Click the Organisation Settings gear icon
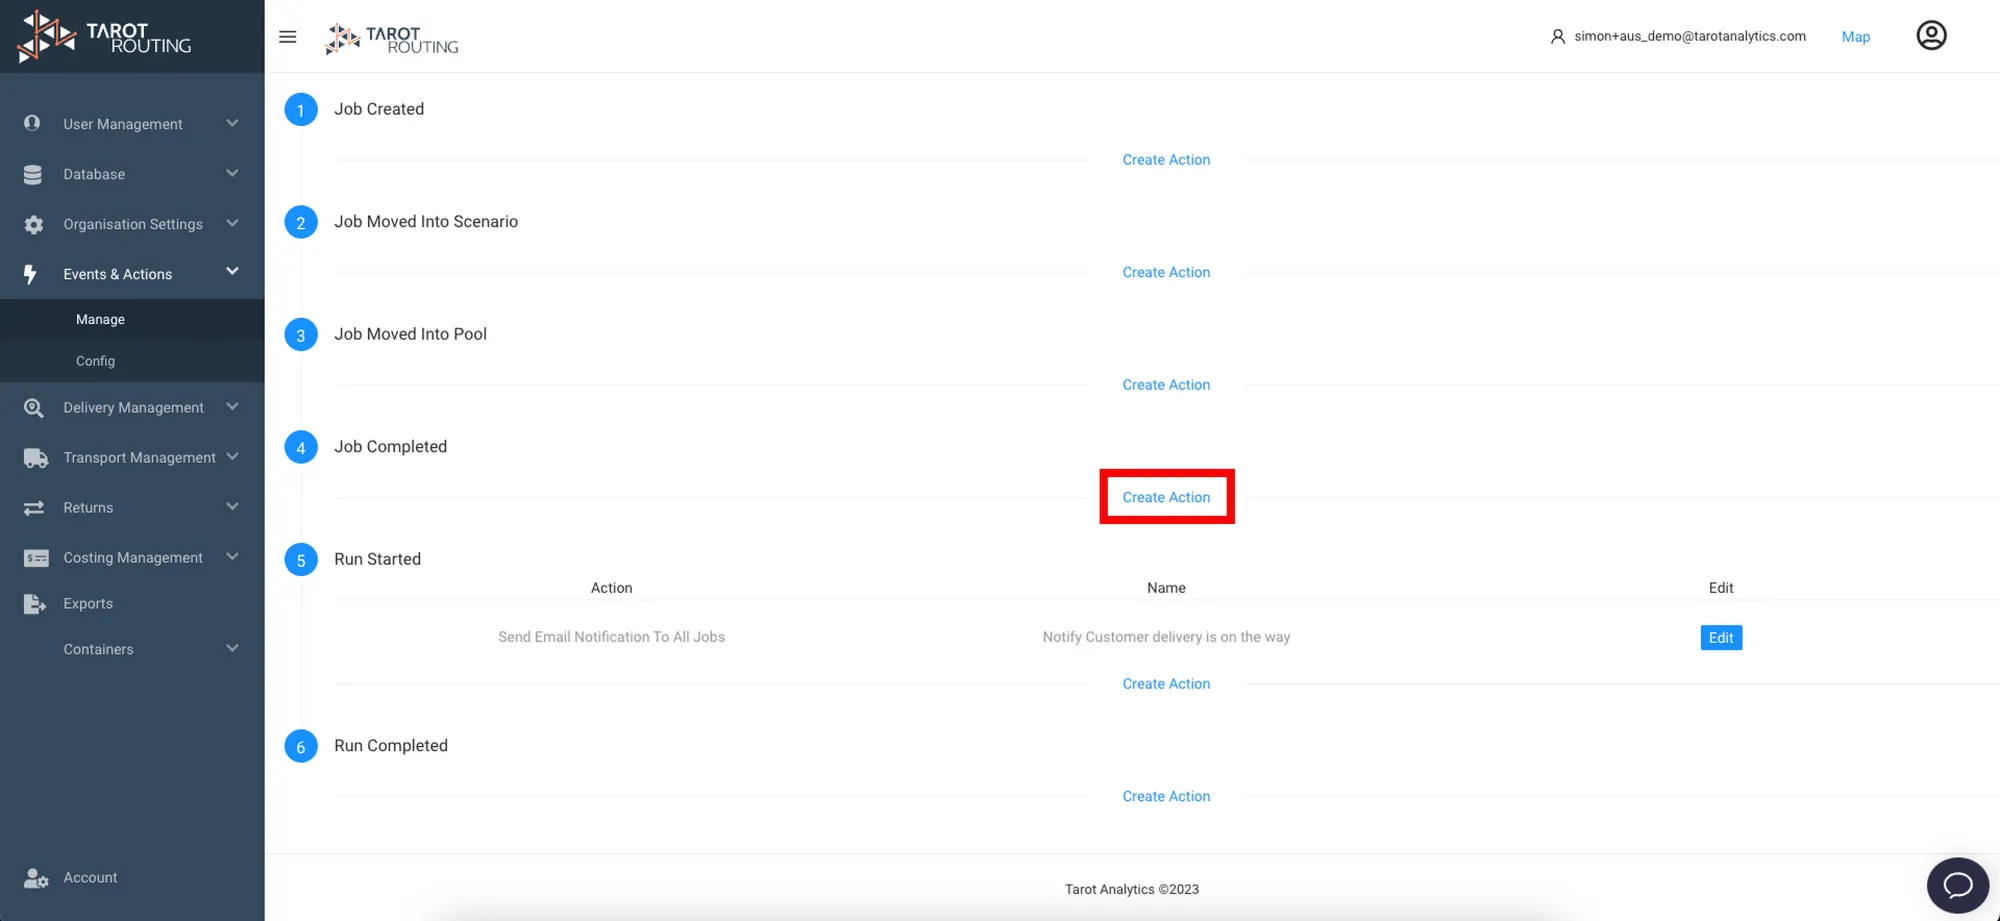Viewport: 2000px width, 921px height. (34, 224)
